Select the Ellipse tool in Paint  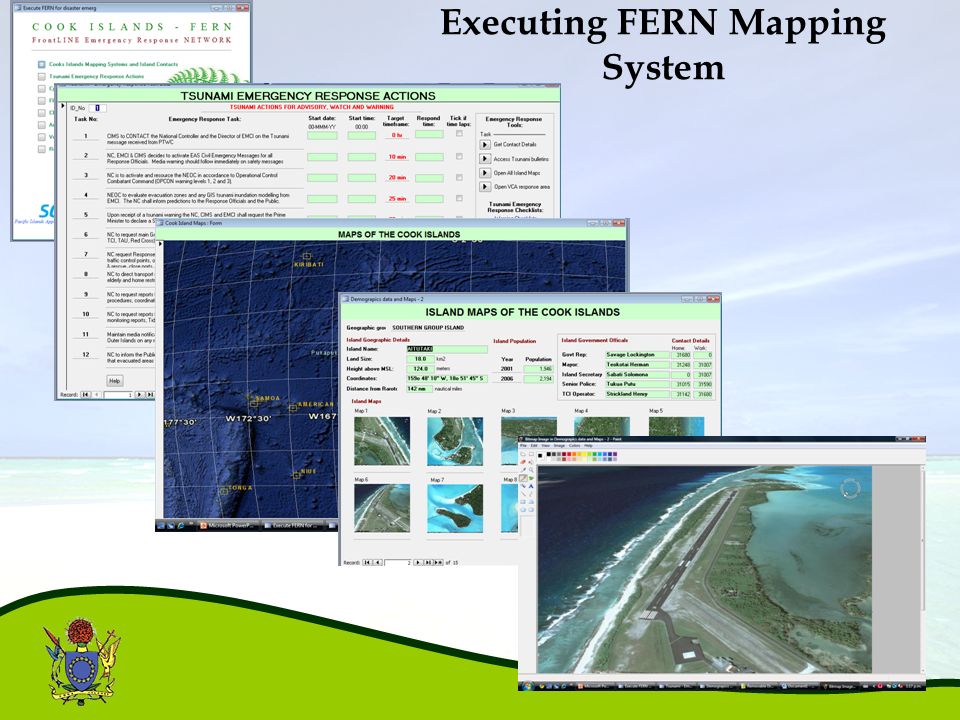click(x=523, y=510)
